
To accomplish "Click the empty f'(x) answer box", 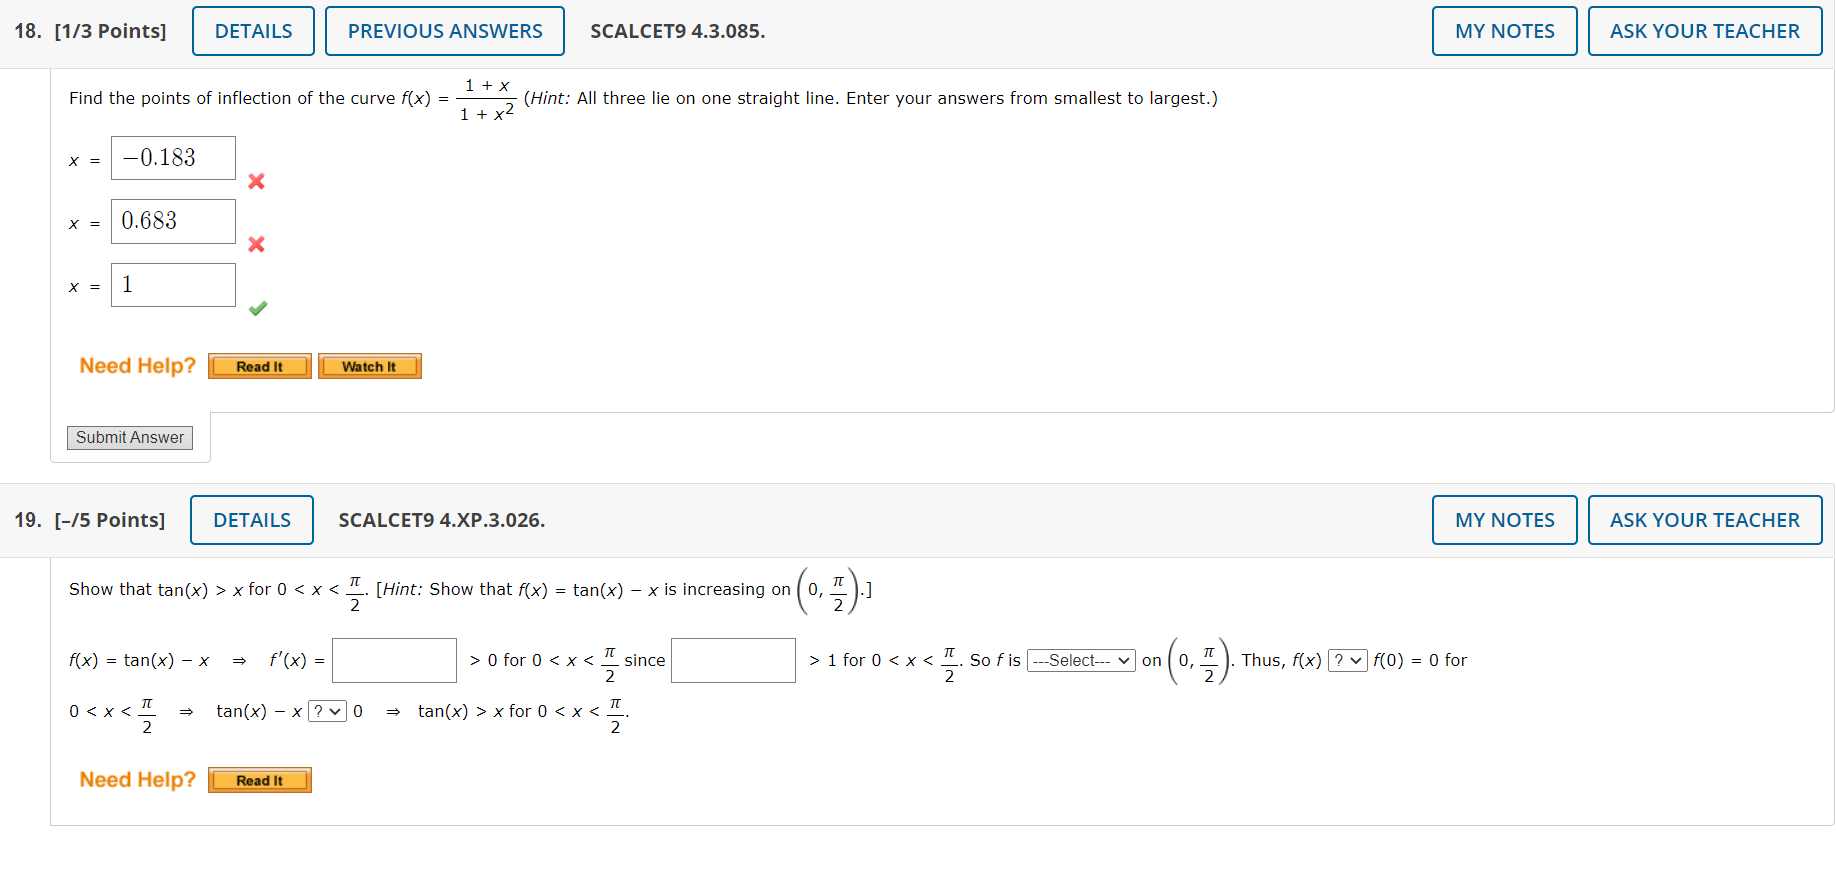I will click(394, 660).
